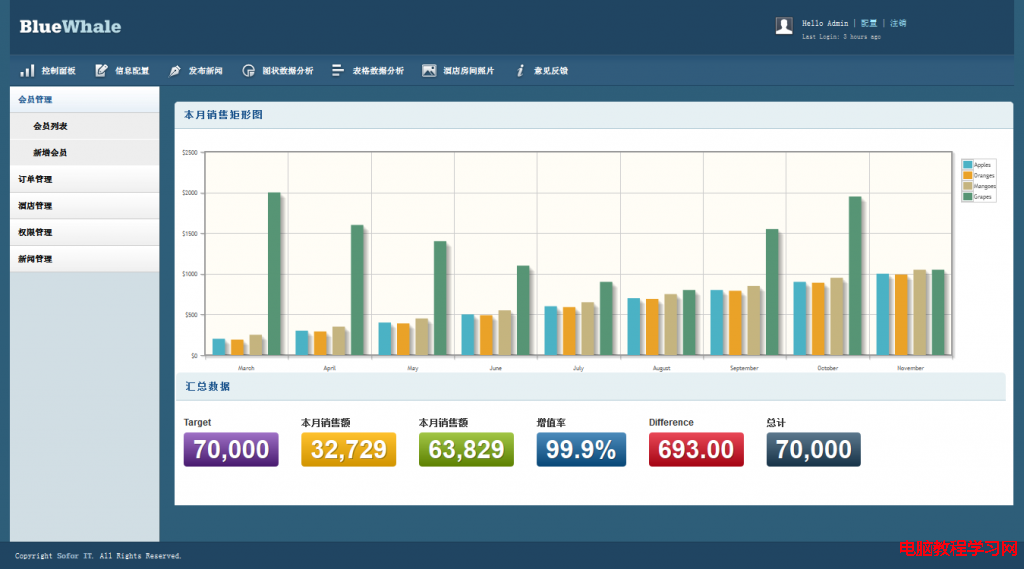Expand the 订单管理 sidebar section
1024x569 pixels.
(x=84, y=179)
